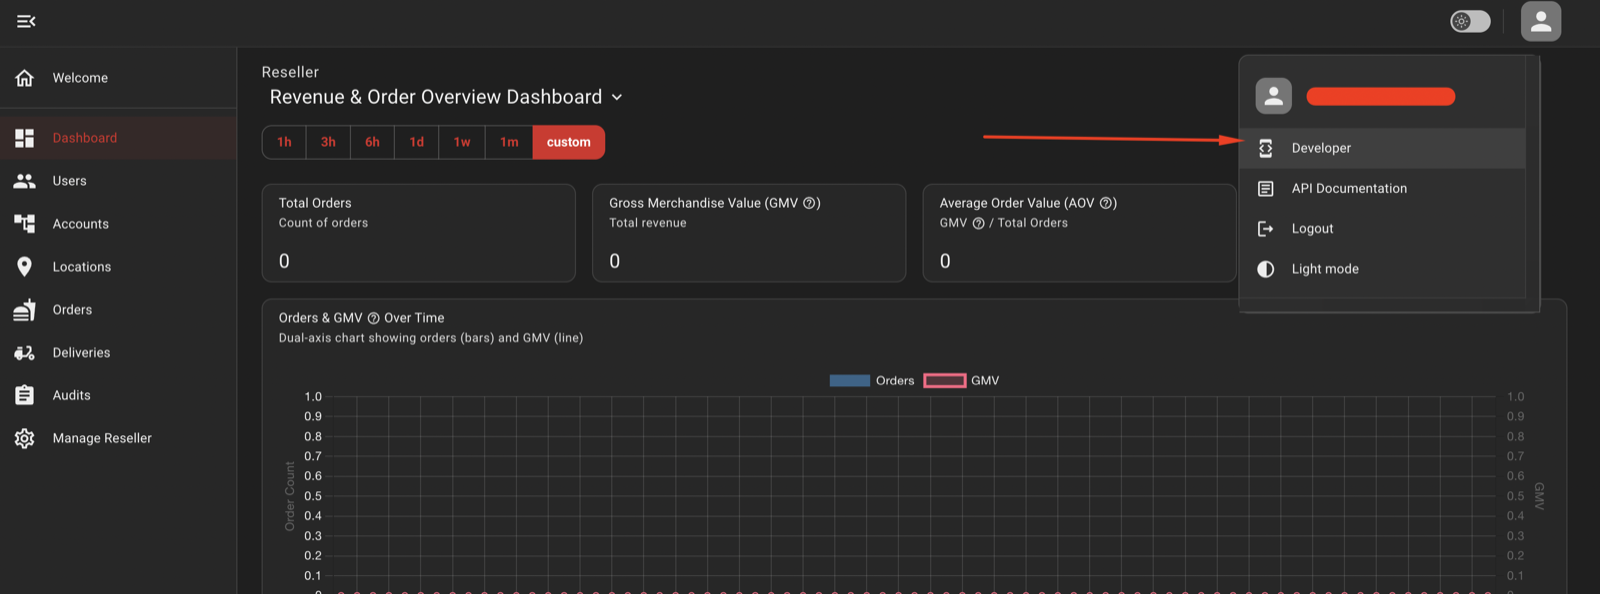The image size is (1600, 594).
Task: Toggle Orders series in chart legend
Action: (872, 380)
